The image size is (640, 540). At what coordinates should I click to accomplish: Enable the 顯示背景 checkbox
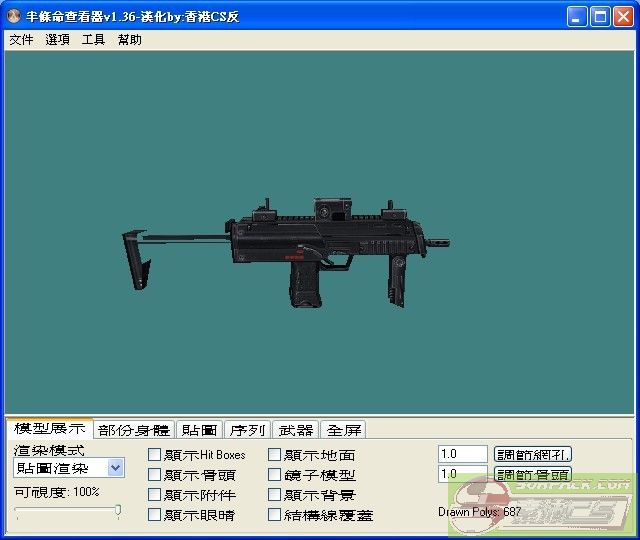pyautogui.click(x=274, y=495)
